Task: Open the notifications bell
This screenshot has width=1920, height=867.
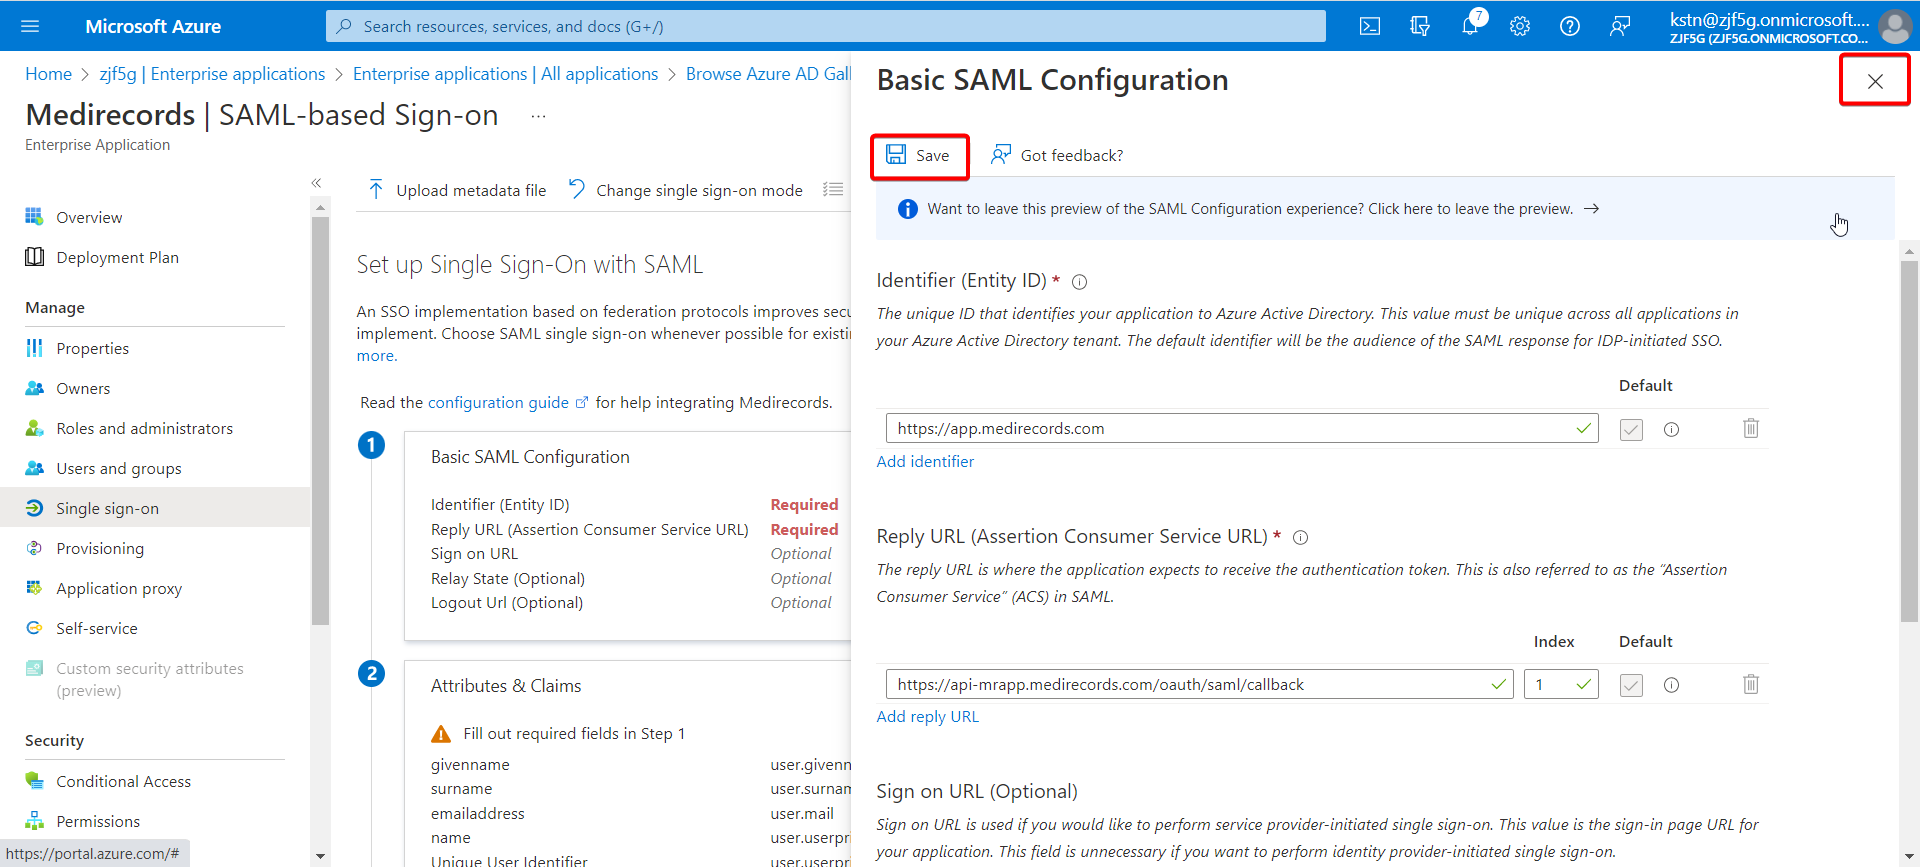Action: (x=1470, y=26)
